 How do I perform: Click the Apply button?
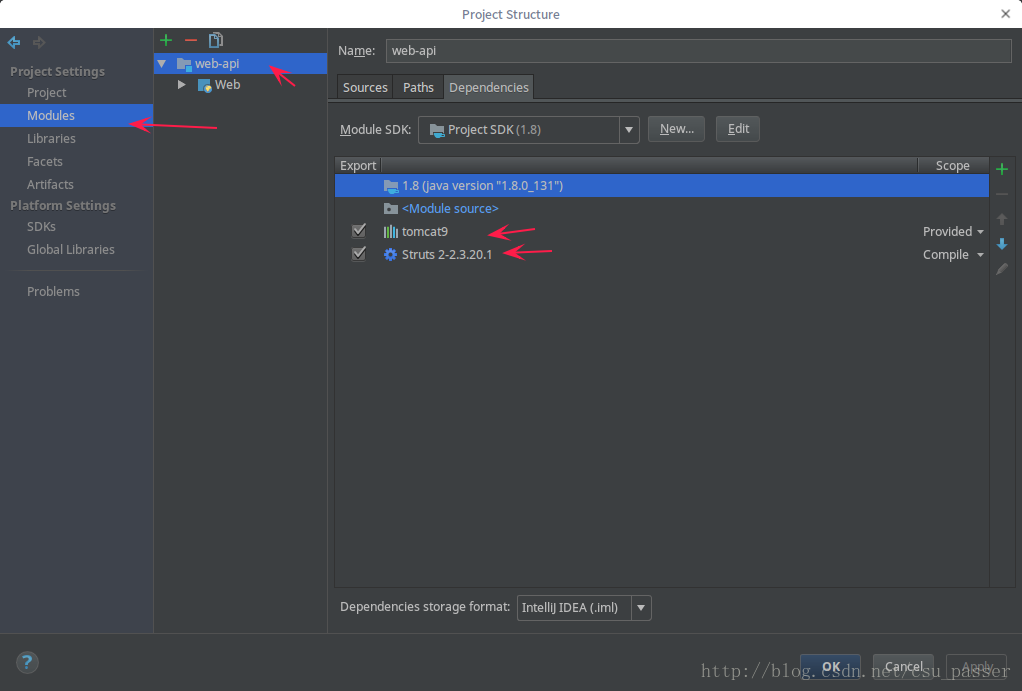(x=976, y=667)
